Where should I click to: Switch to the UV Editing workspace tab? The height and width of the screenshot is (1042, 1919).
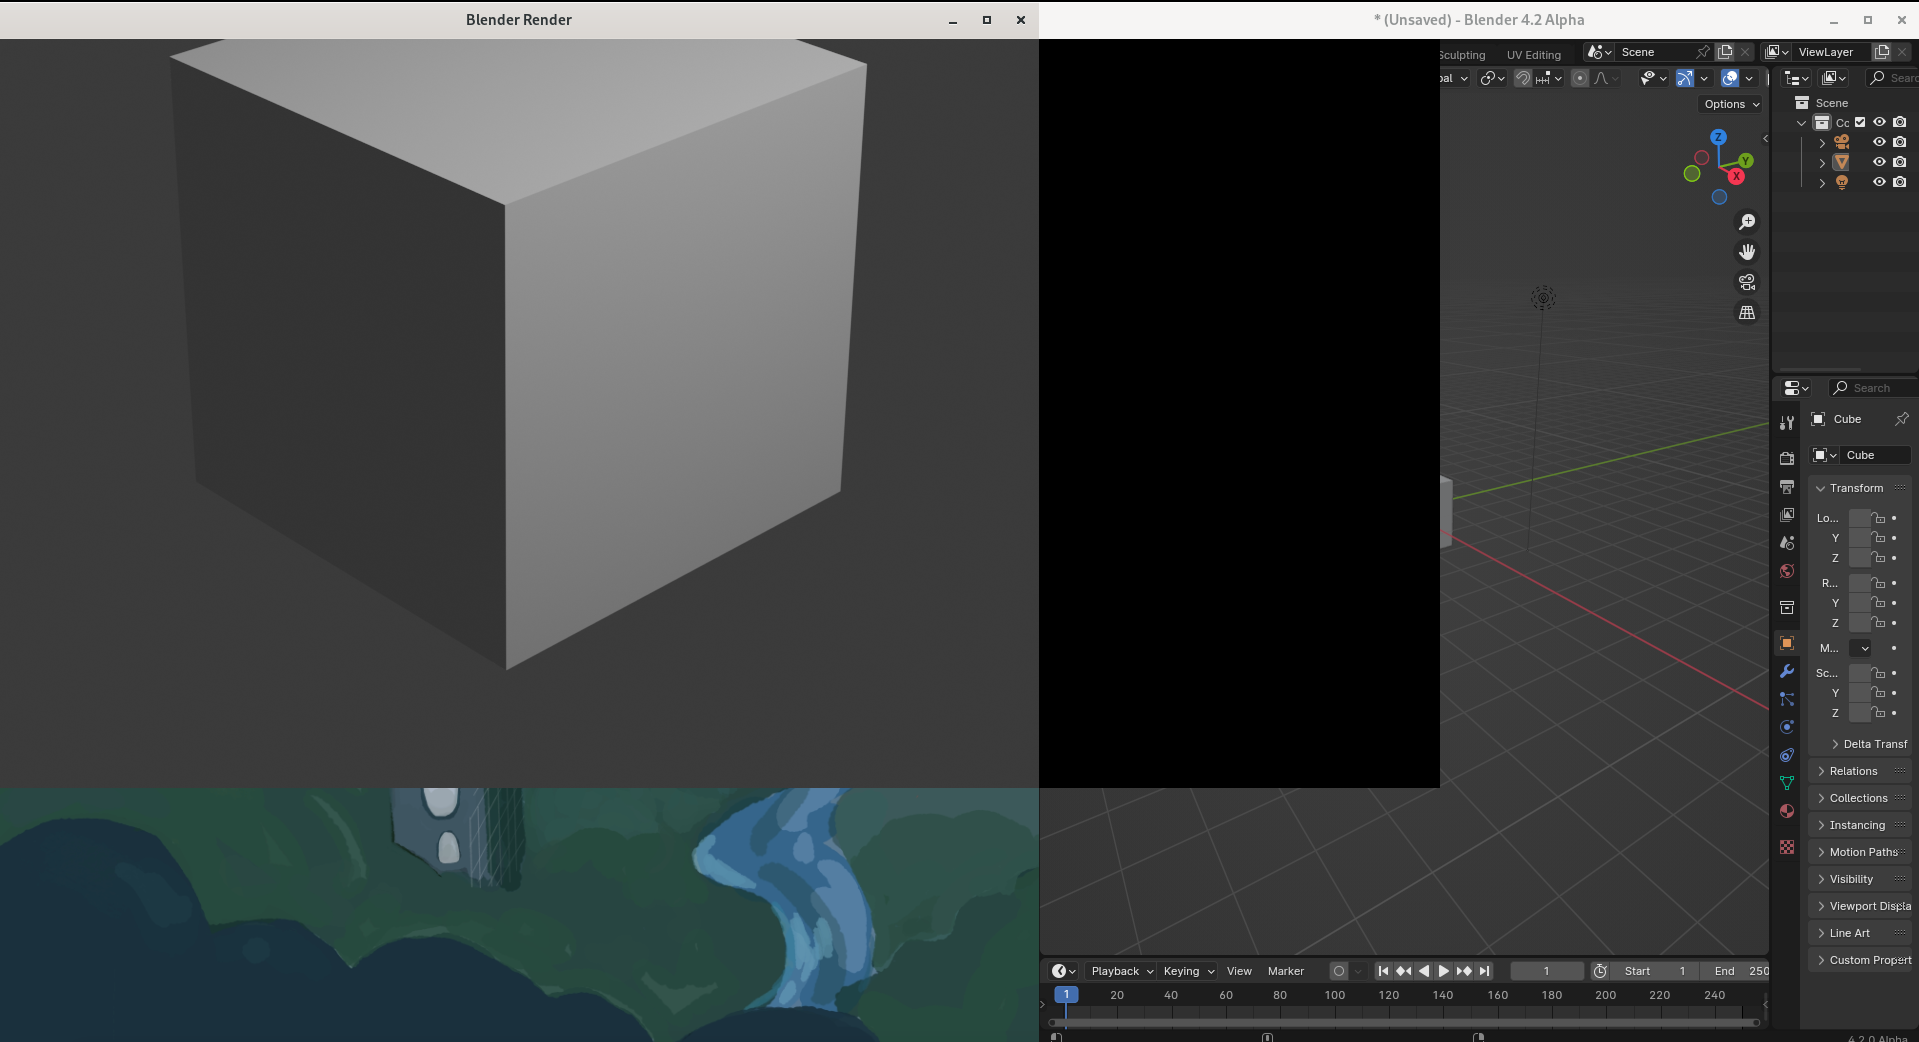[x=1533, y=55]
